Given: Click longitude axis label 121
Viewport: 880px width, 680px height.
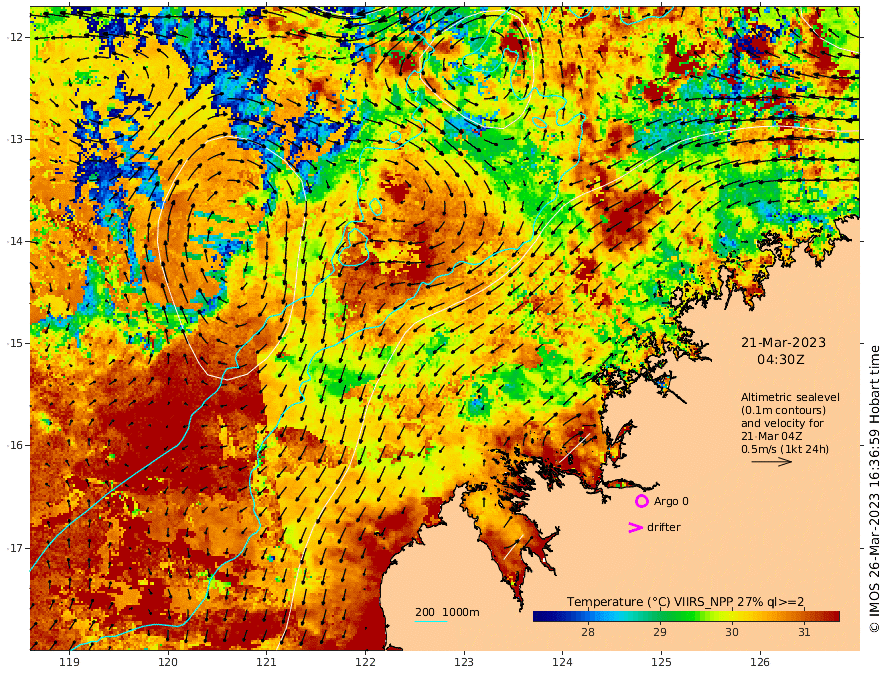Looking at the screenshot, I should click(267, 662).
